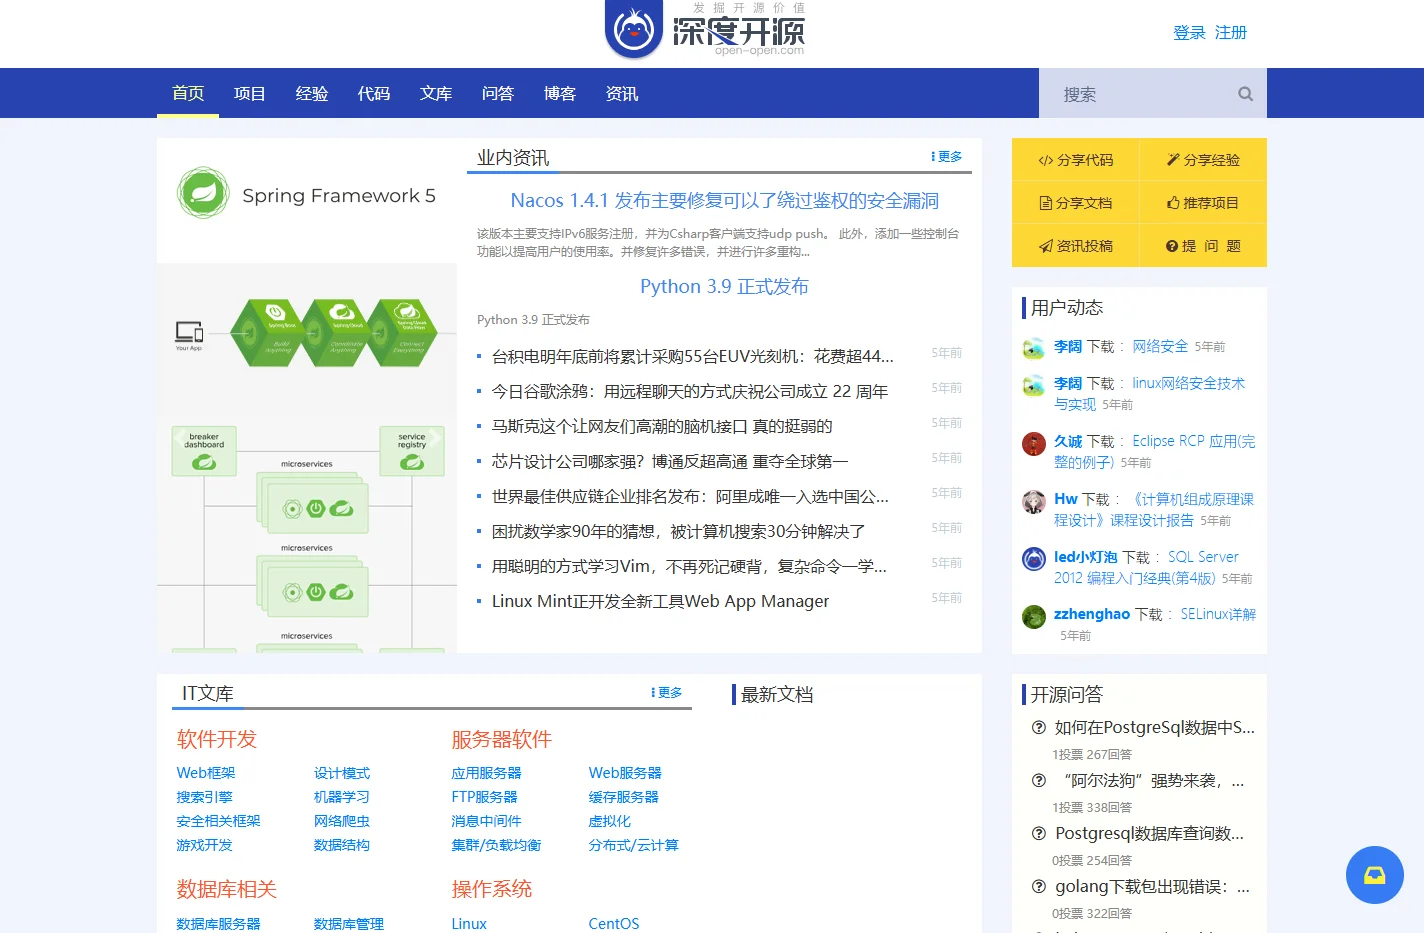The width and height of the screenshot is (1424, 933).
Task: Open 虚拟化 category link
Action: (610, 821)
